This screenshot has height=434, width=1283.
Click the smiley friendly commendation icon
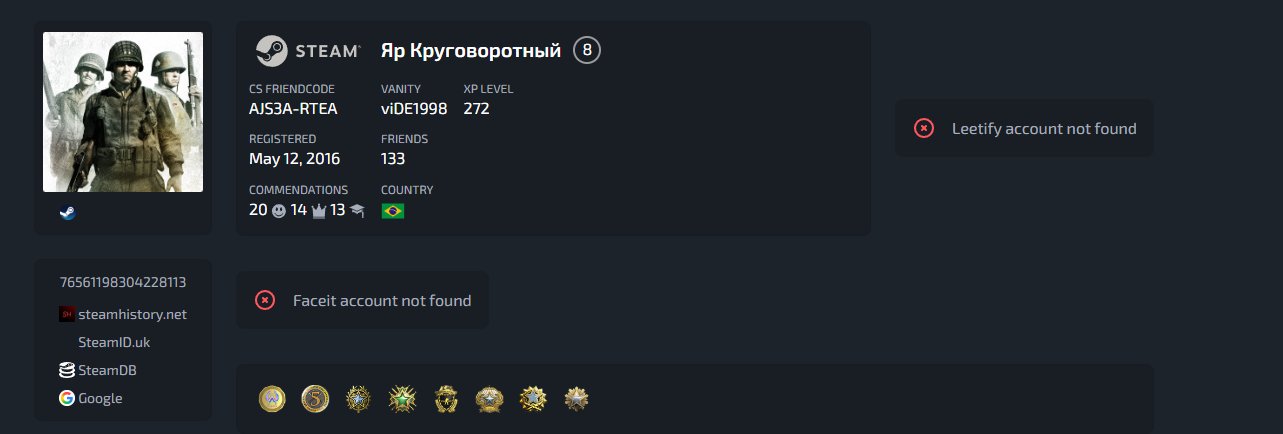click(x=279, y=211)
